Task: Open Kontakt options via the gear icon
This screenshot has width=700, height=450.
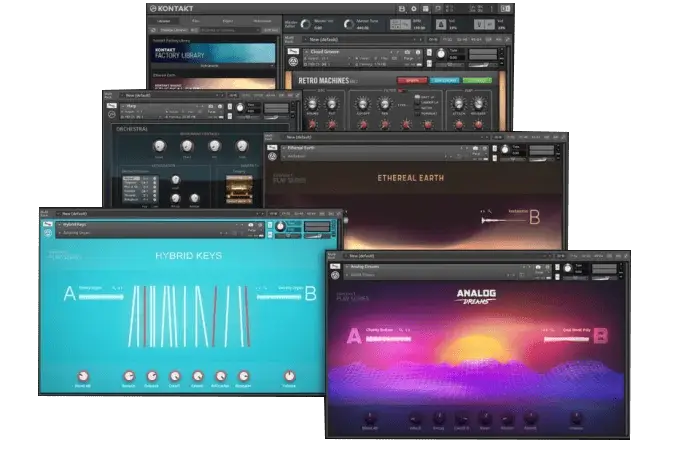Action: [414, 8]
